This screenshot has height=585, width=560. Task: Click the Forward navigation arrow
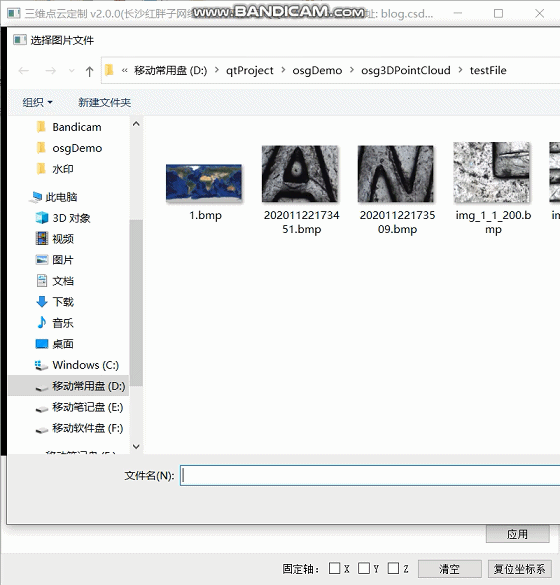[x=50, y=71]
